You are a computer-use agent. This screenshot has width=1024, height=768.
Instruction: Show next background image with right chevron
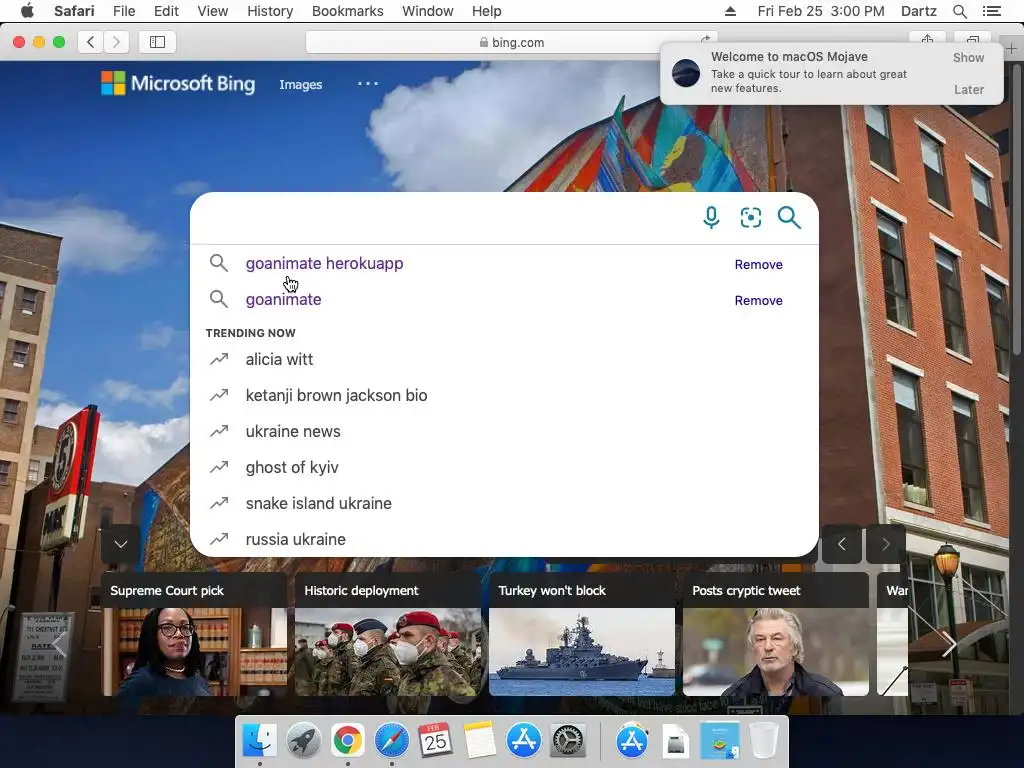(885, 544)
